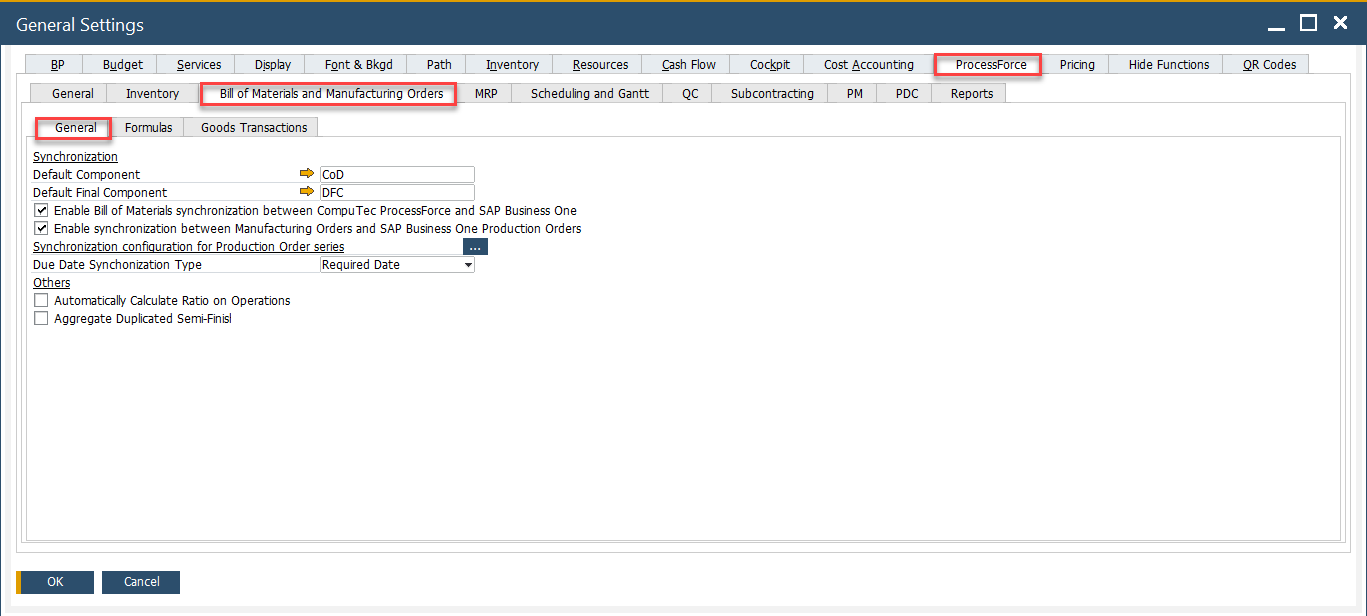Click the orange link arrow beside Default Component
This screenshot has width=1367, height=616.
[x=306, y=173]
